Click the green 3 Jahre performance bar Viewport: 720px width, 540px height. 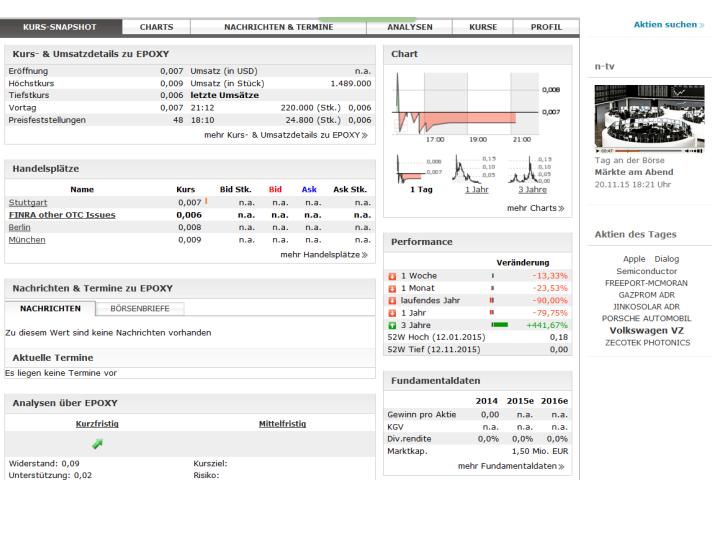500,325
